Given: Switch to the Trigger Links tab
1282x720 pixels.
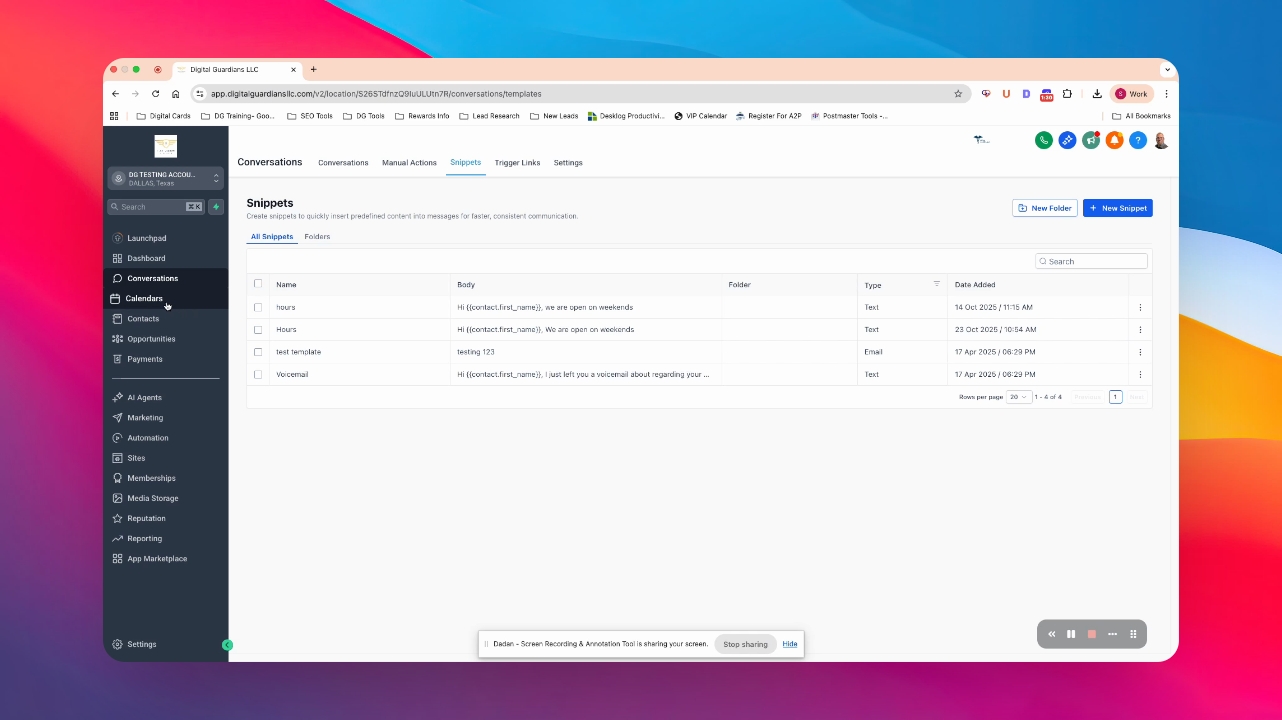Looking at the screenshot, I should [x=517, y=162].
